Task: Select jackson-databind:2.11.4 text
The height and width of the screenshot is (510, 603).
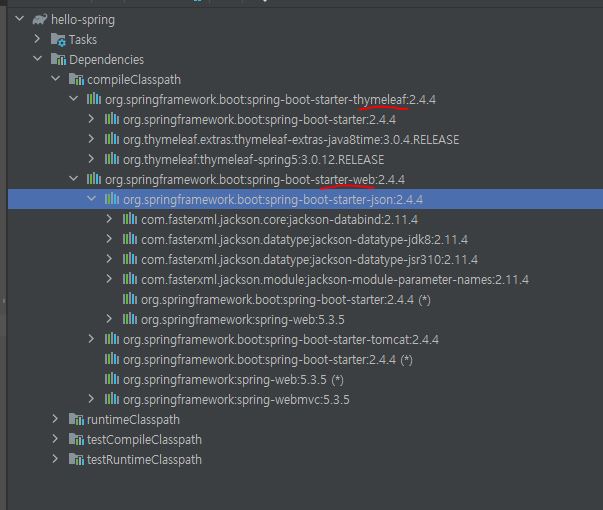Action: tap(280, 220)
